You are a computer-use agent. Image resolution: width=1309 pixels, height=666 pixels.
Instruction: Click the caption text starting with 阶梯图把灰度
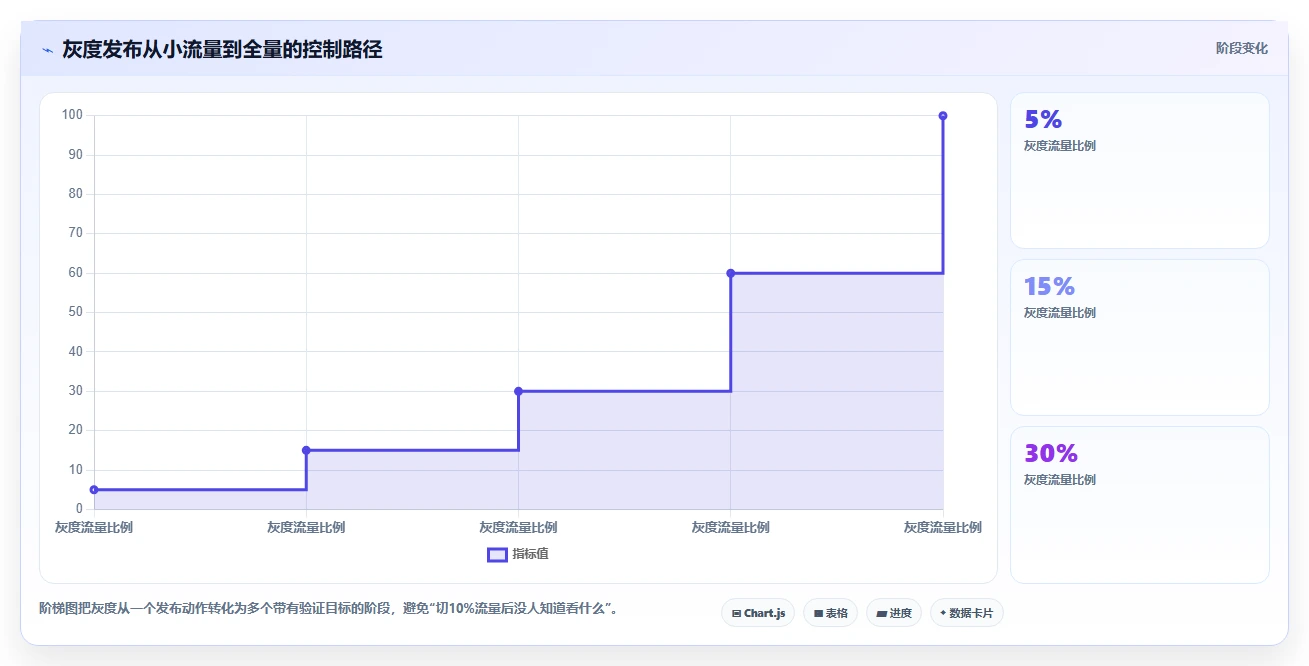pos(328,608)
